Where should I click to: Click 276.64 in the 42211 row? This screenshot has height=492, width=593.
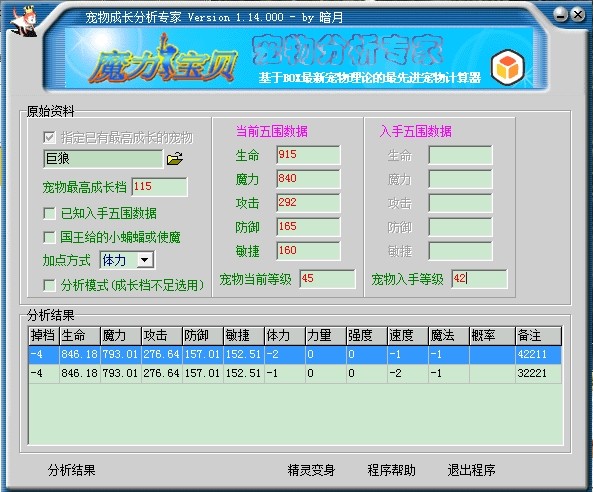[x=161, y=355]
